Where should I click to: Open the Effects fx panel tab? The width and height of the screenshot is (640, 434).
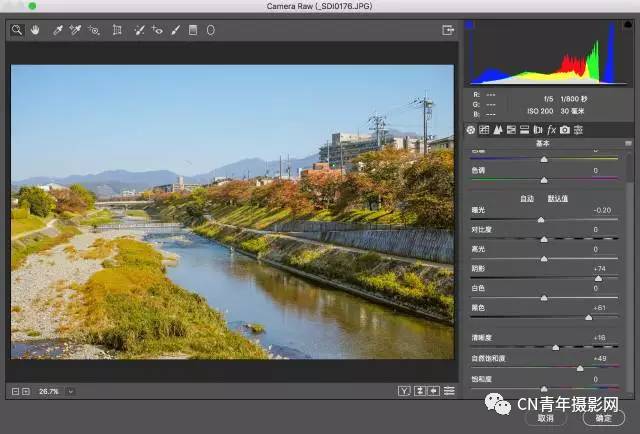[x=551, y=130]
